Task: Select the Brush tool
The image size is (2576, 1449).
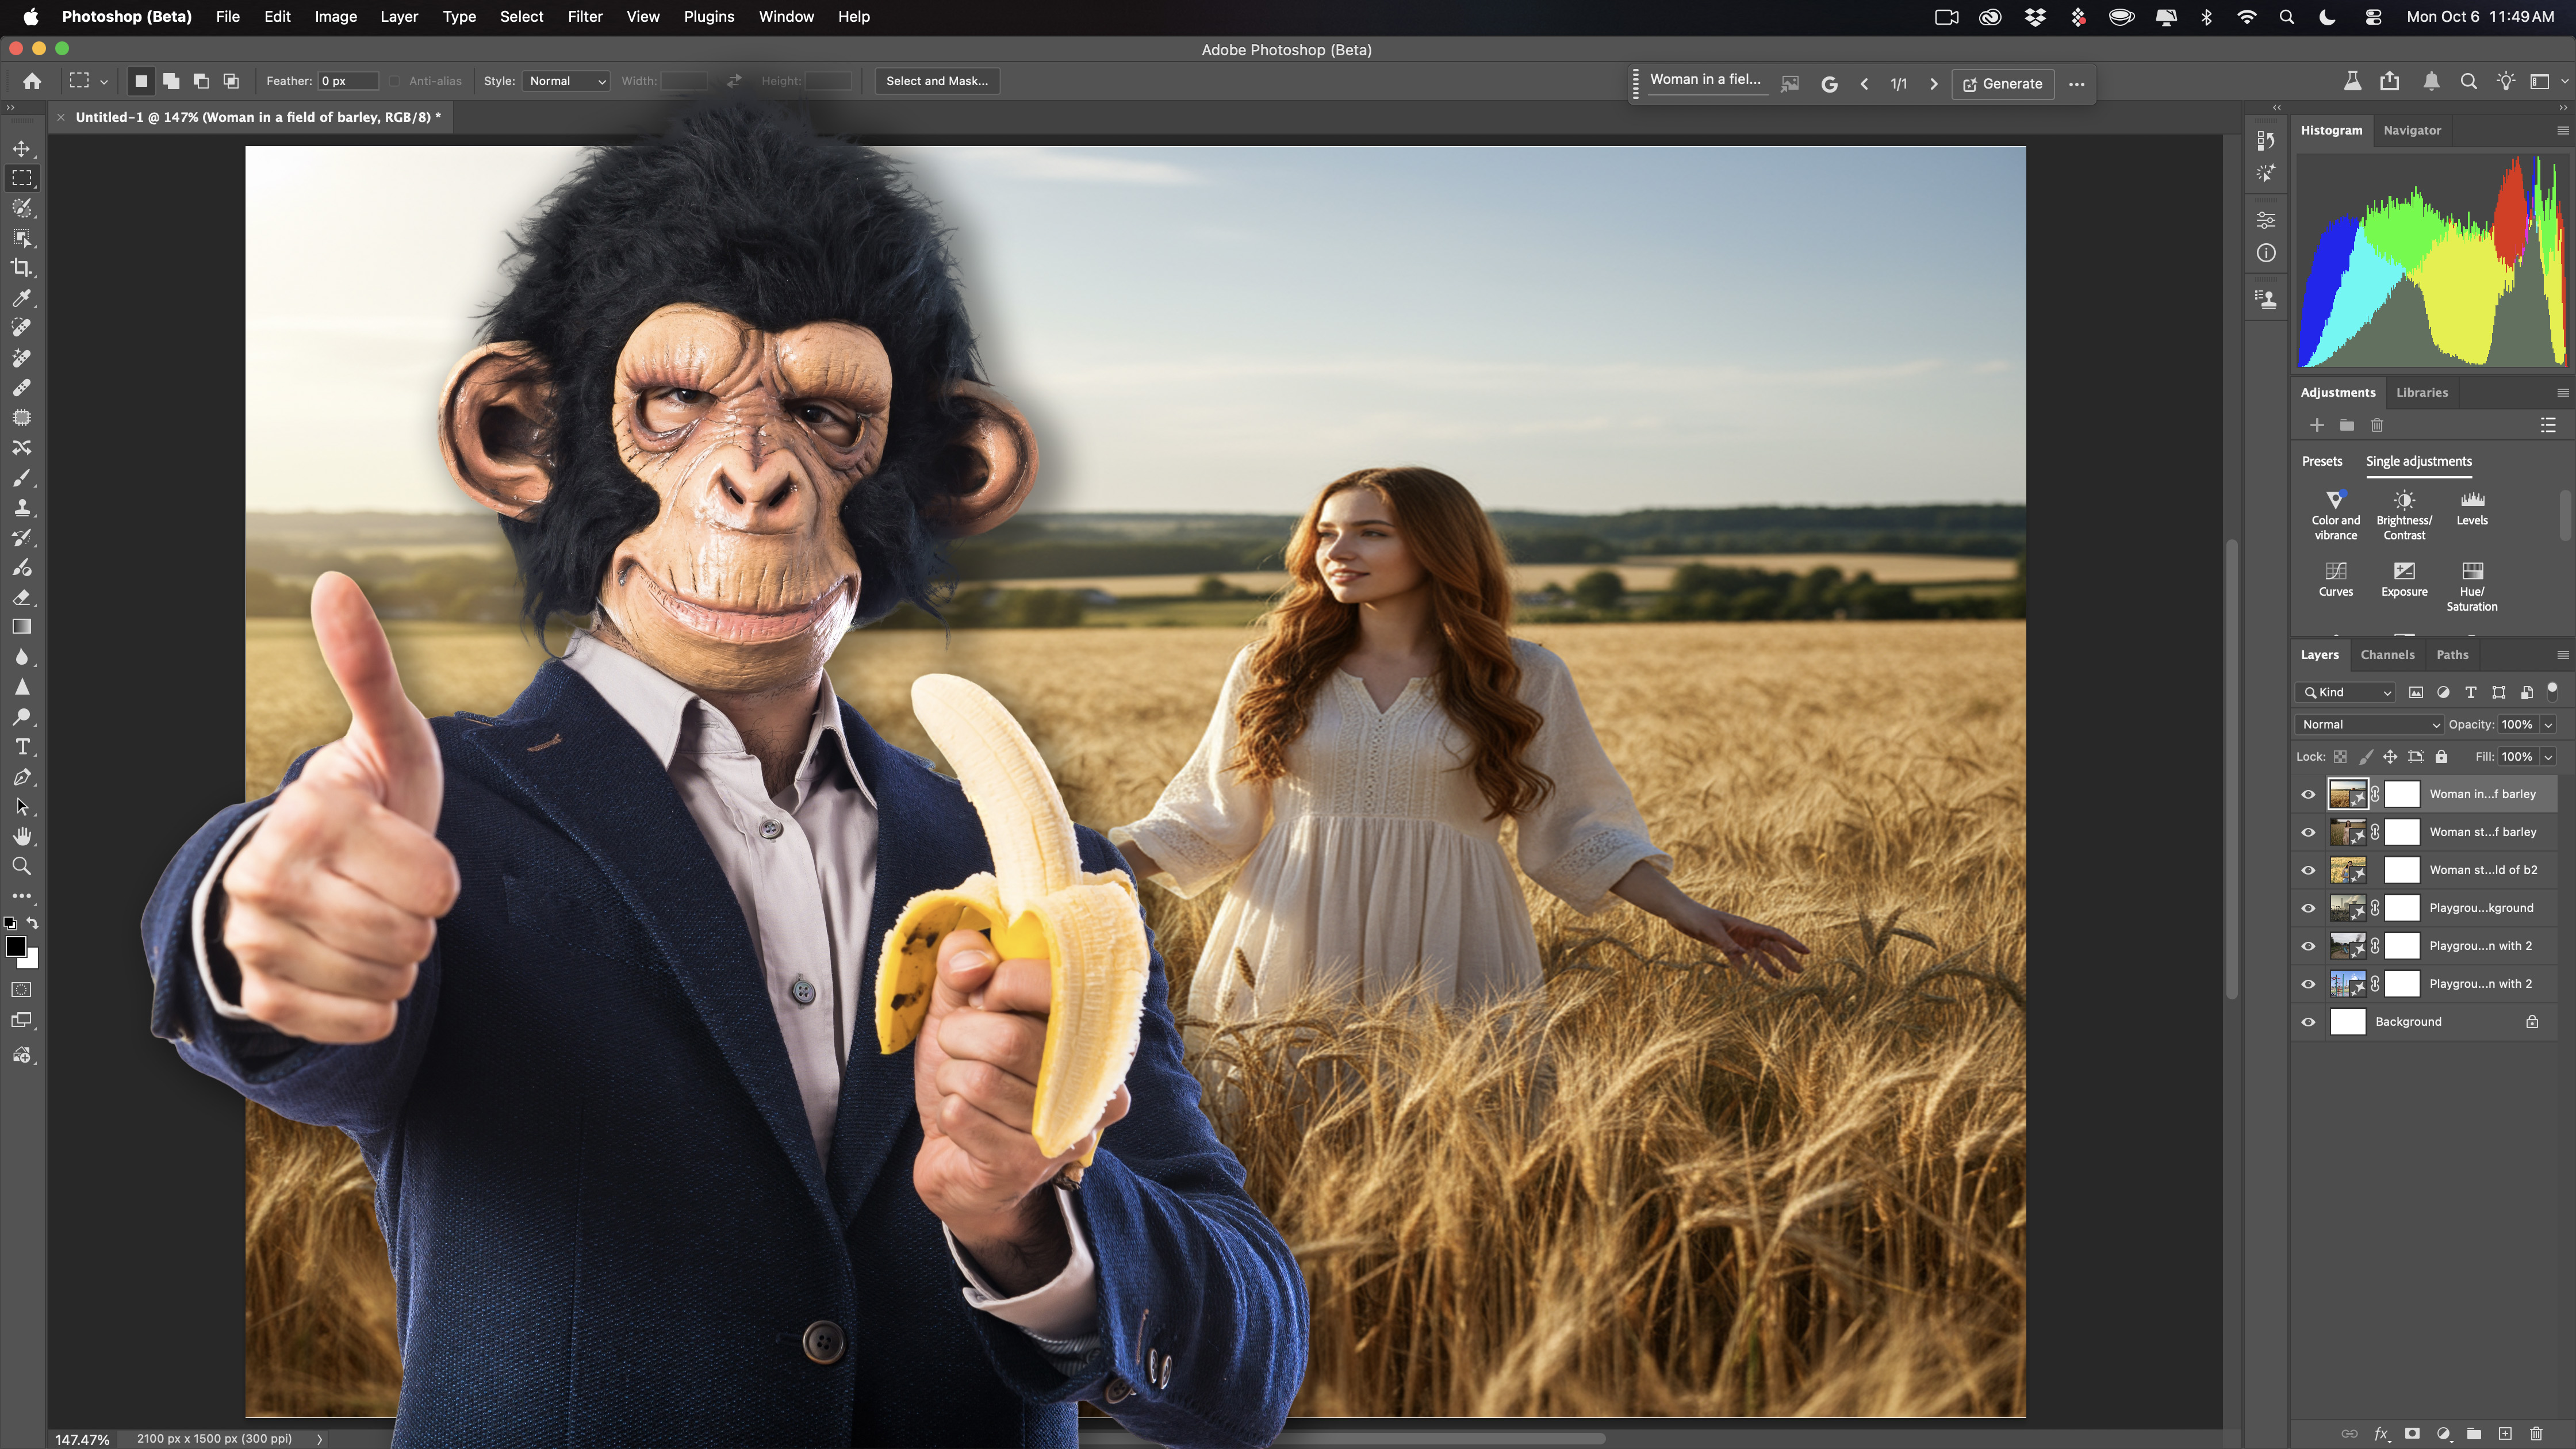Action: [22, 478]
